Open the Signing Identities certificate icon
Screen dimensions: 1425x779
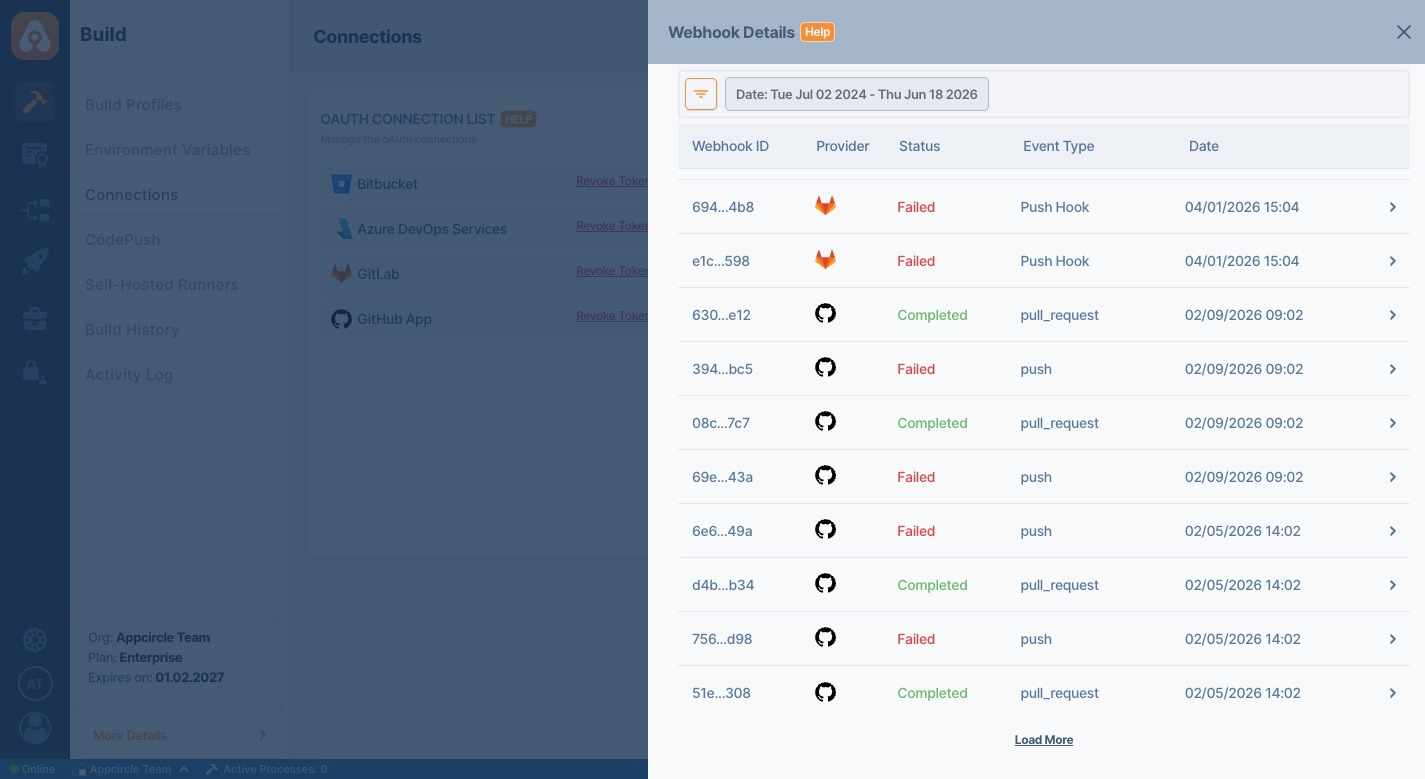[x=35, y=155]
